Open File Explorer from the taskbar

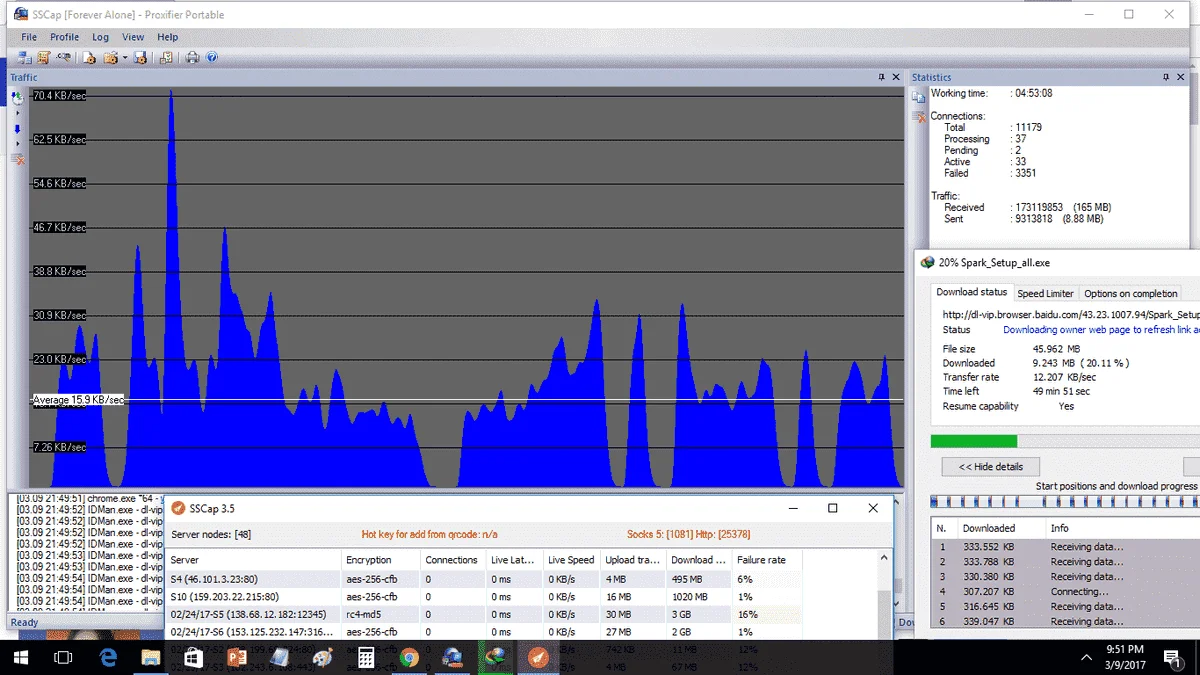(151, 657)
